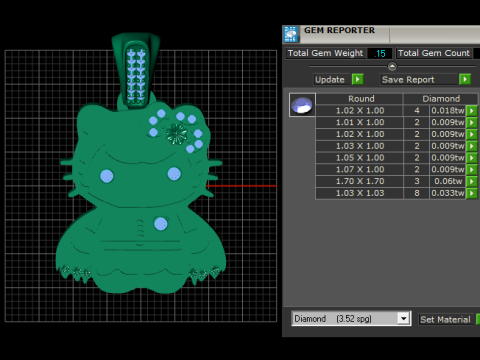Screen dimensions: 480x360
Task: Click the 0.06tw weight cell
Action: [x=448, y=181]
